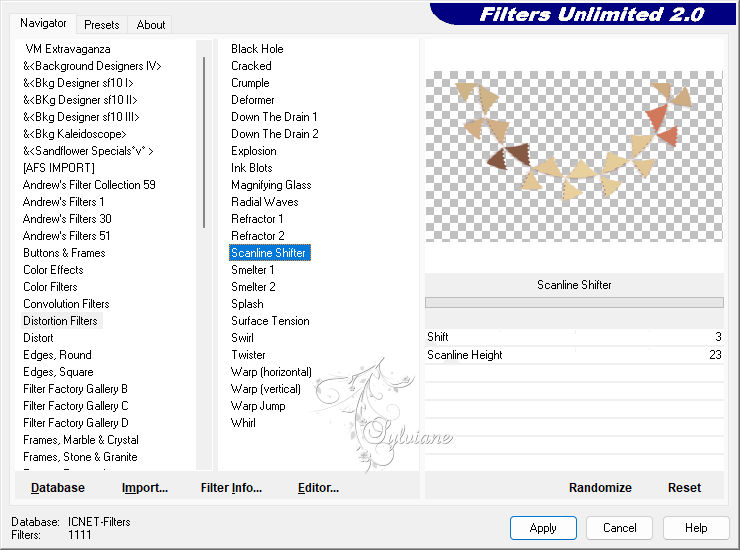The width and height of the screenshot is (740, 550).
Task: Choose the Cracked filter
Action: click(251, 66)
